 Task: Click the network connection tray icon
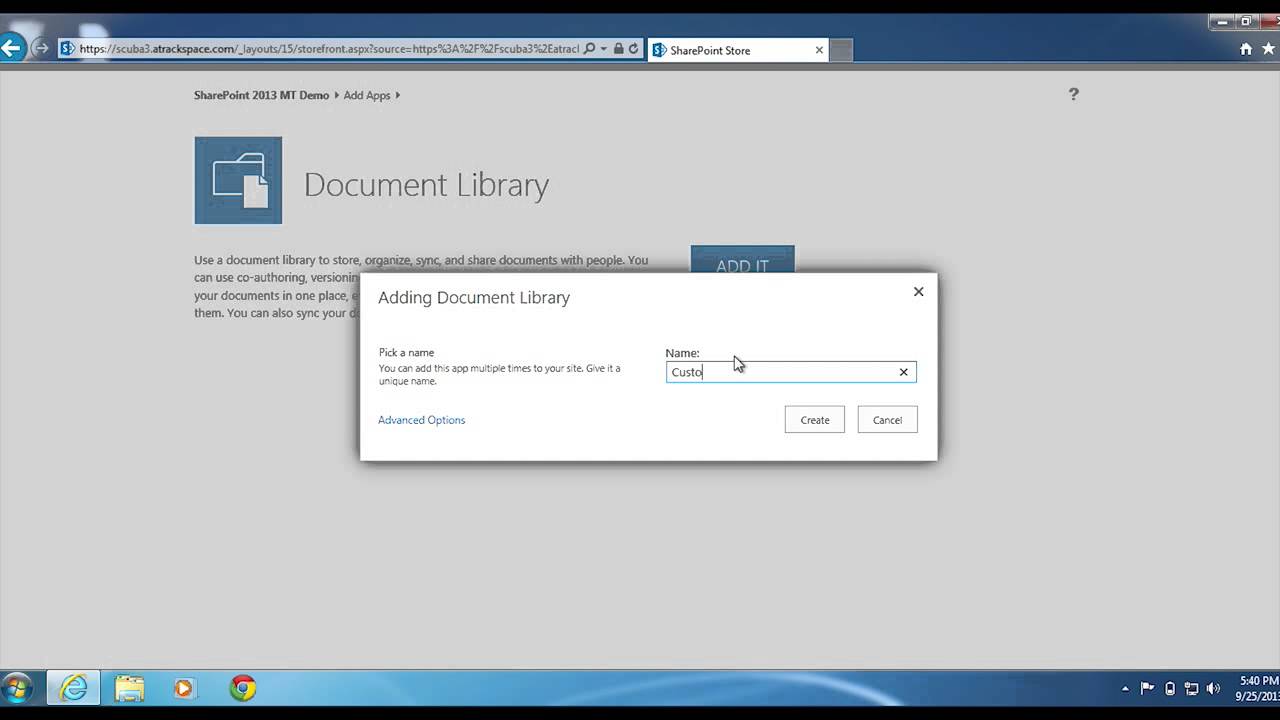1191,688
